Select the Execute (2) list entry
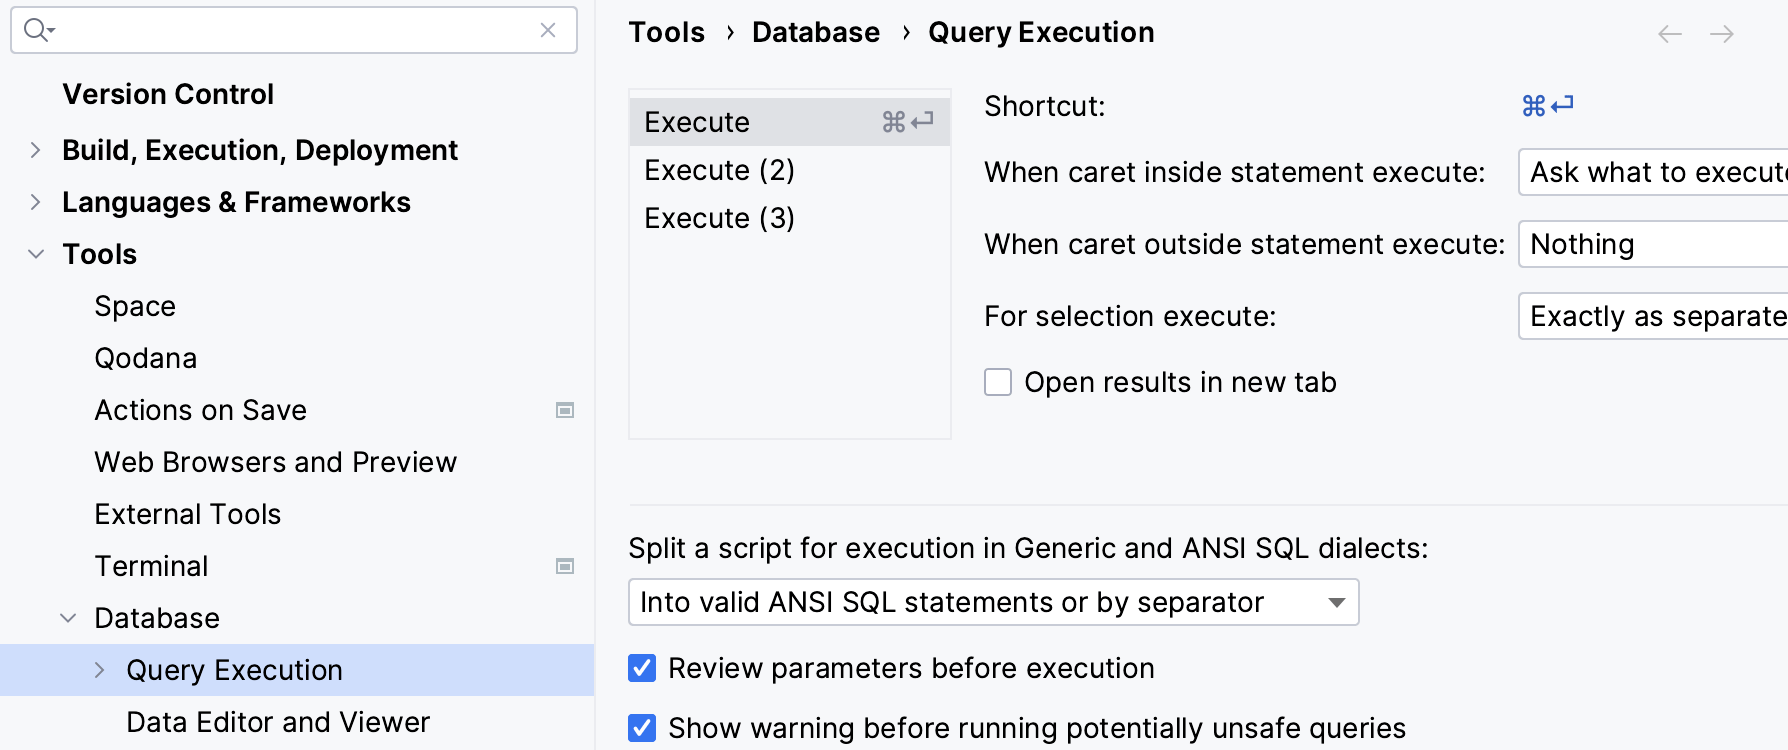This screenshot has height=750, width=1788. coord(719,170)
